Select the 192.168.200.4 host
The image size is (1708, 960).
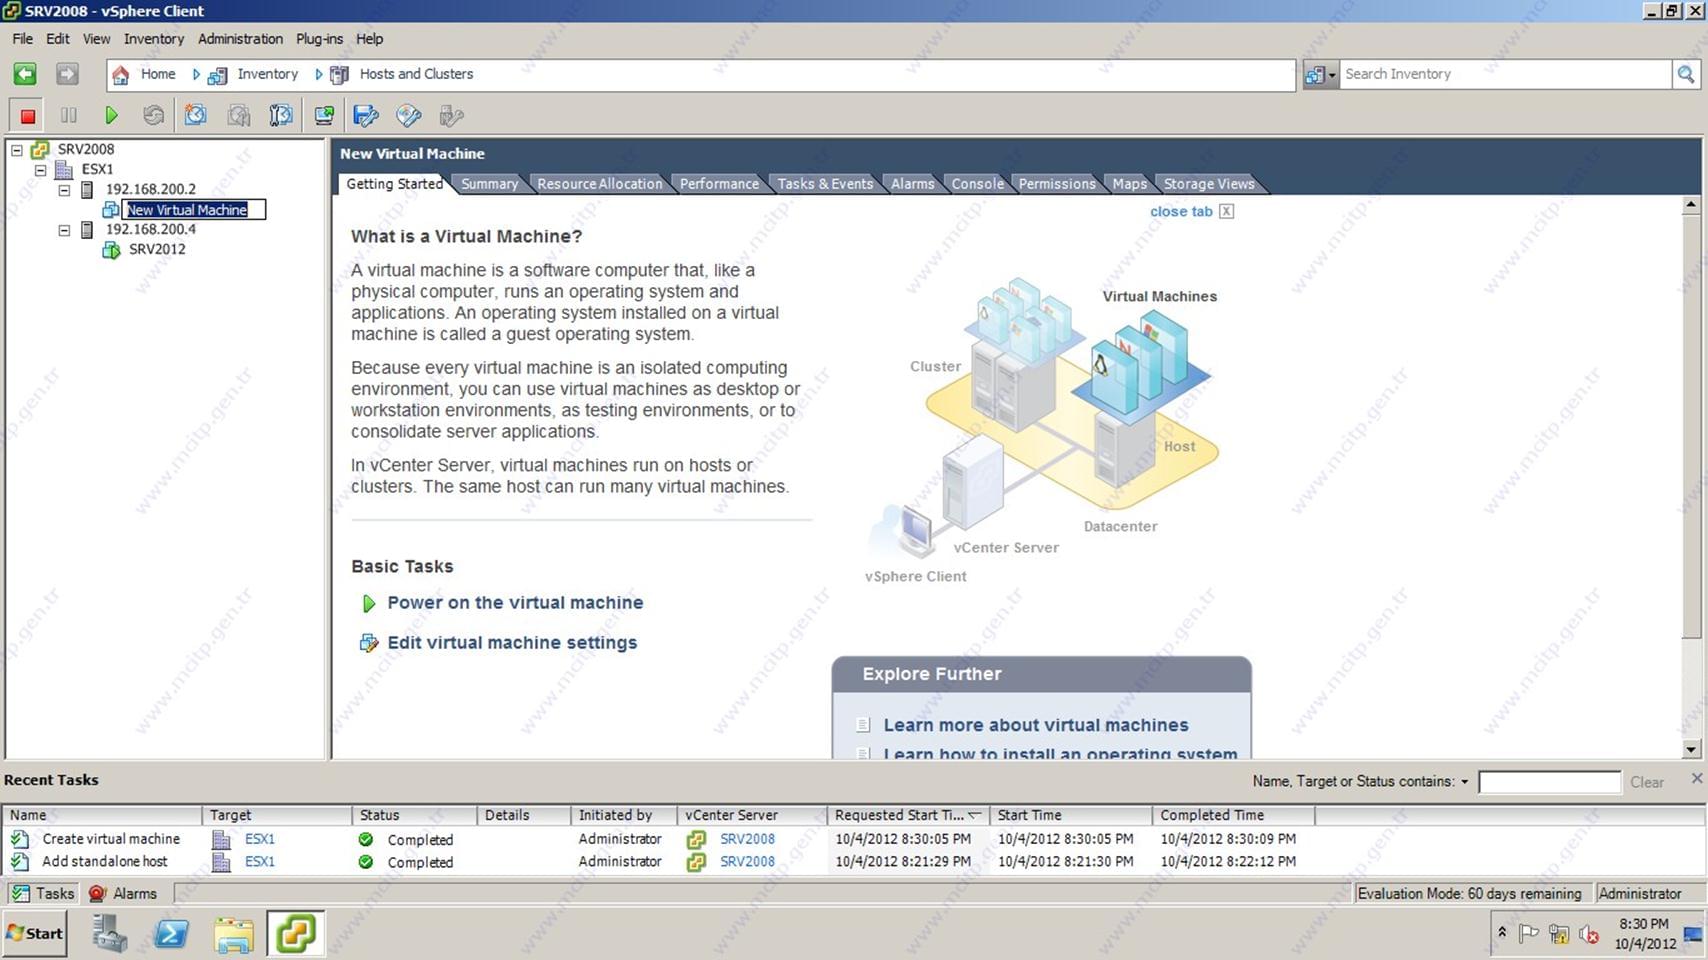[x=151, y=230]
